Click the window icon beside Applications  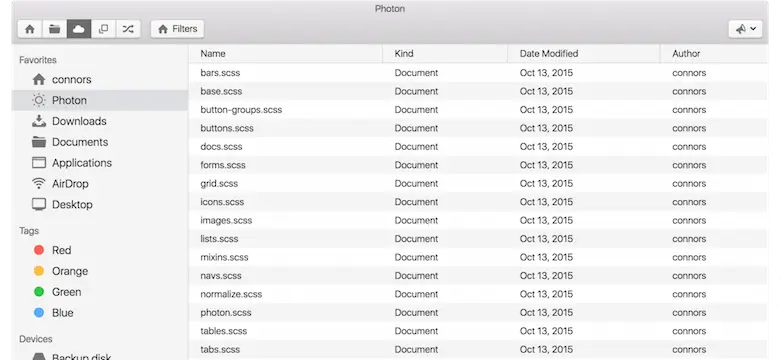[39, 163]
